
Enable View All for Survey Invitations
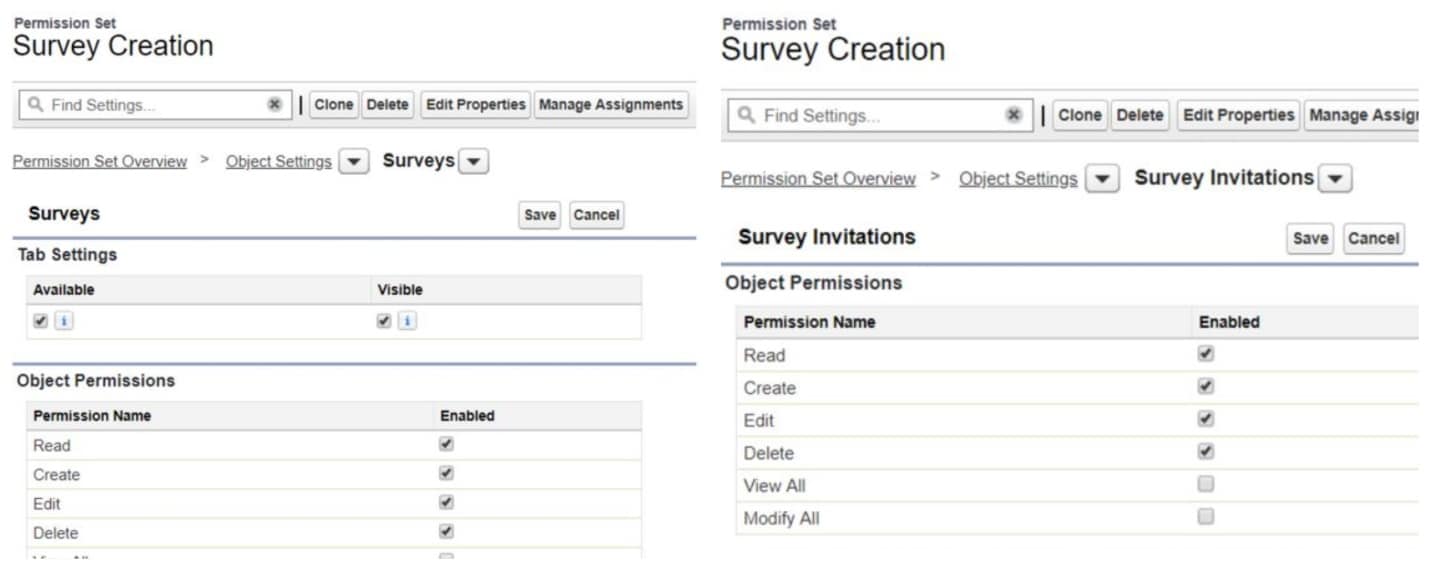[1206, 484]
